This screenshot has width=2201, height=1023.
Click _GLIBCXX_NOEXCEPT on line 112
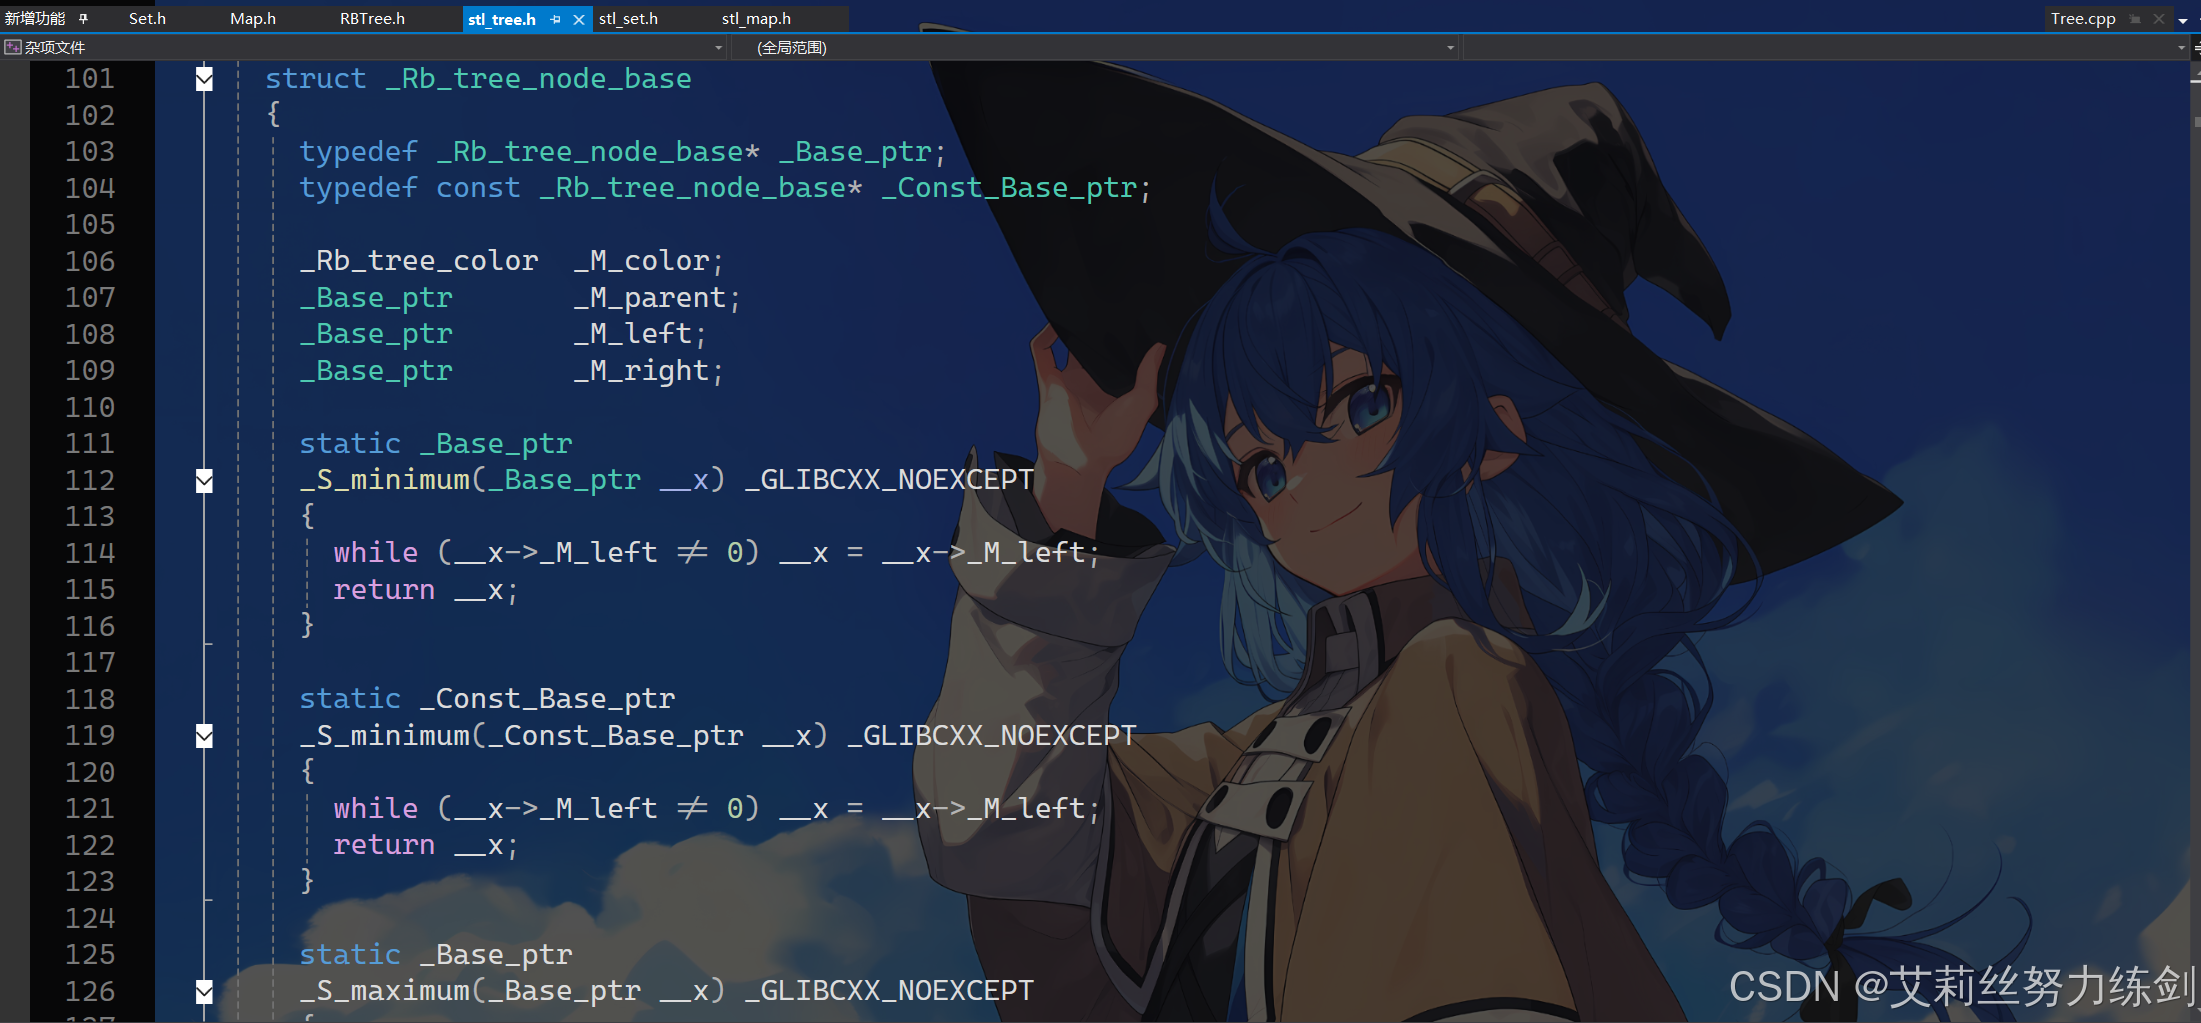(x=889, y=480)
